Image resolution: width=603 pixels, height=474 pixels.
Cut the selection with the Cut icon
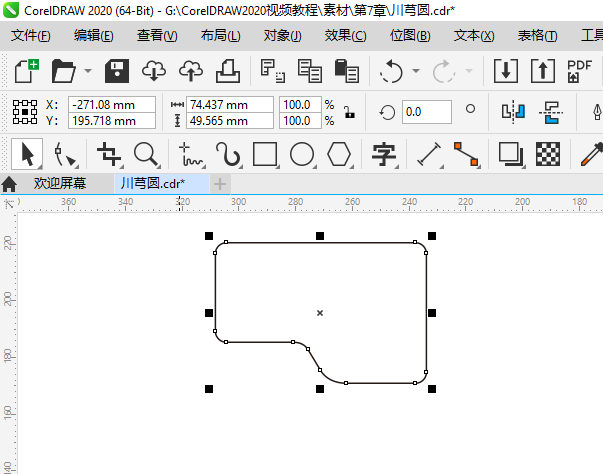(272, 71)
